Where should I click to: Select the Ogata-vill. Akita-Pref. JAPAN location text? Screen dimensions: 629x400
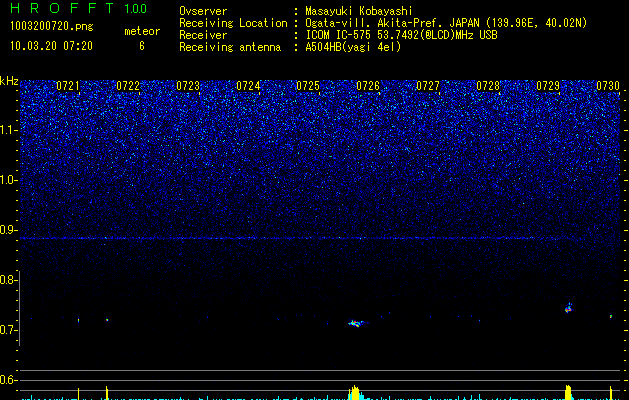(x=446, y=23)
